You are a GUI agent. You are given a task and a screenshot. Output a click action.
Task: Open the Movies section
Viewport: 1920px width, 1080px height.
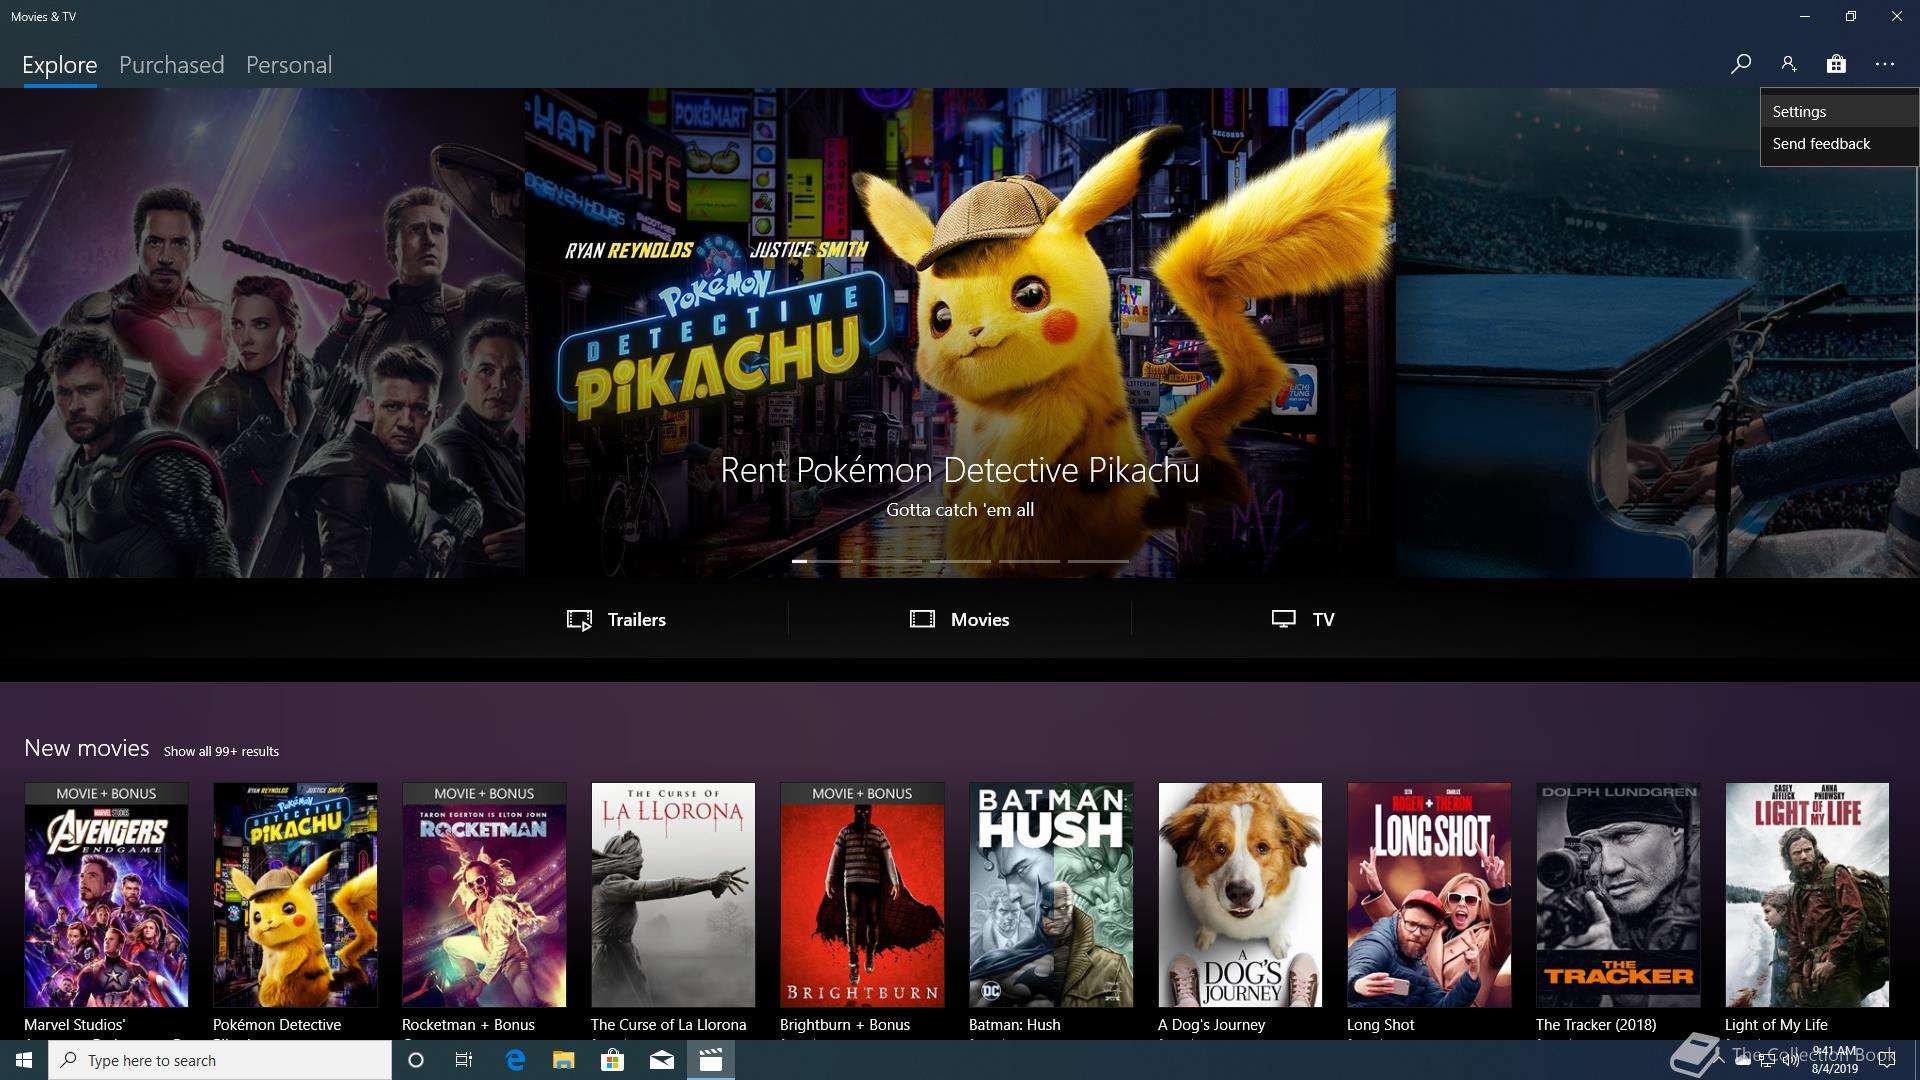tap(960, 620)
